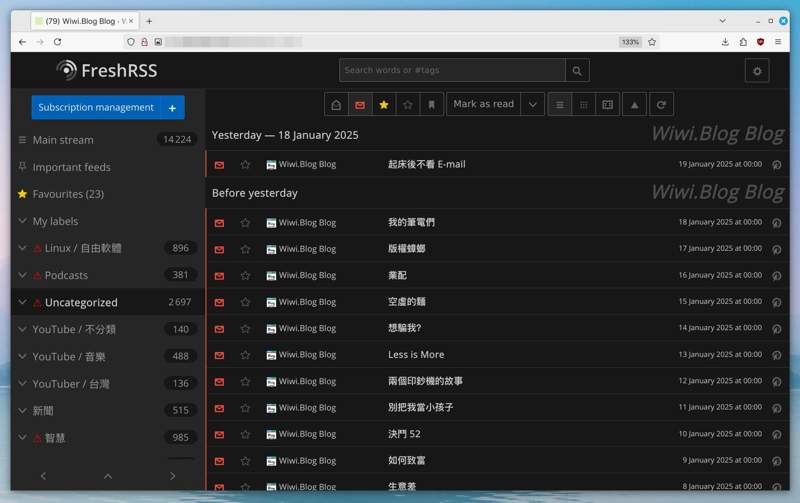
Task: Toggle read state of 起床後不看 E-mail
Action: (219, 165)
